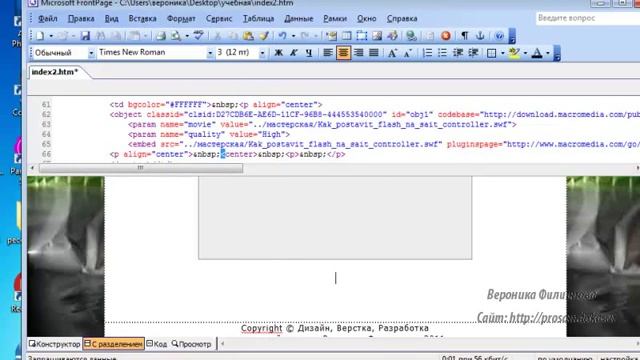
Task: Apply outside borders icon
Action: 492,53
